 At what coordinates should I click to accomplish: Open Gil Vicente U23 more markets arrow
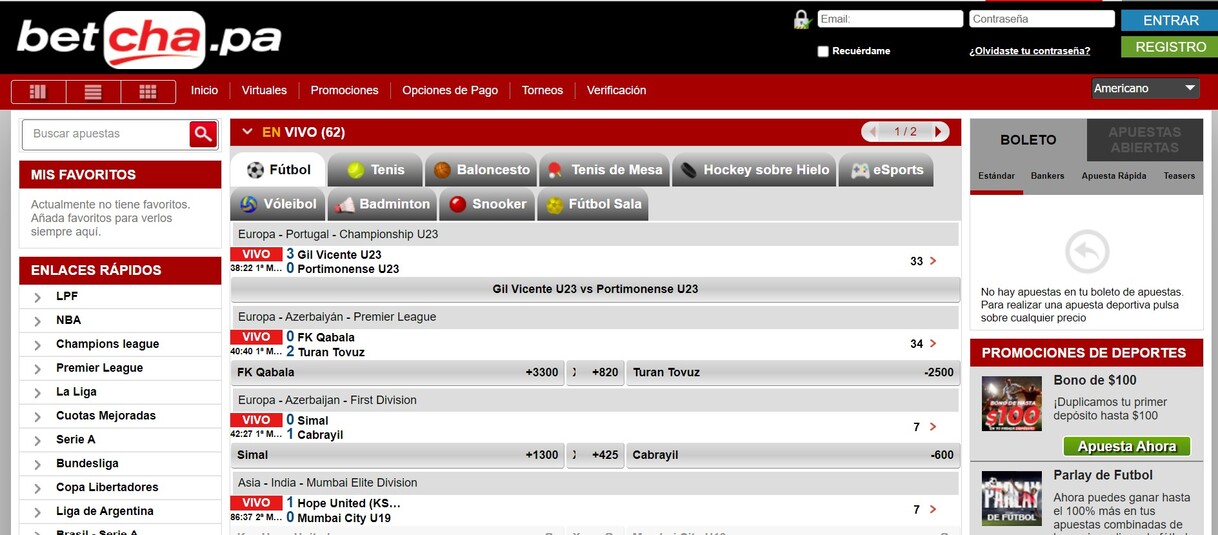point(933,261)
